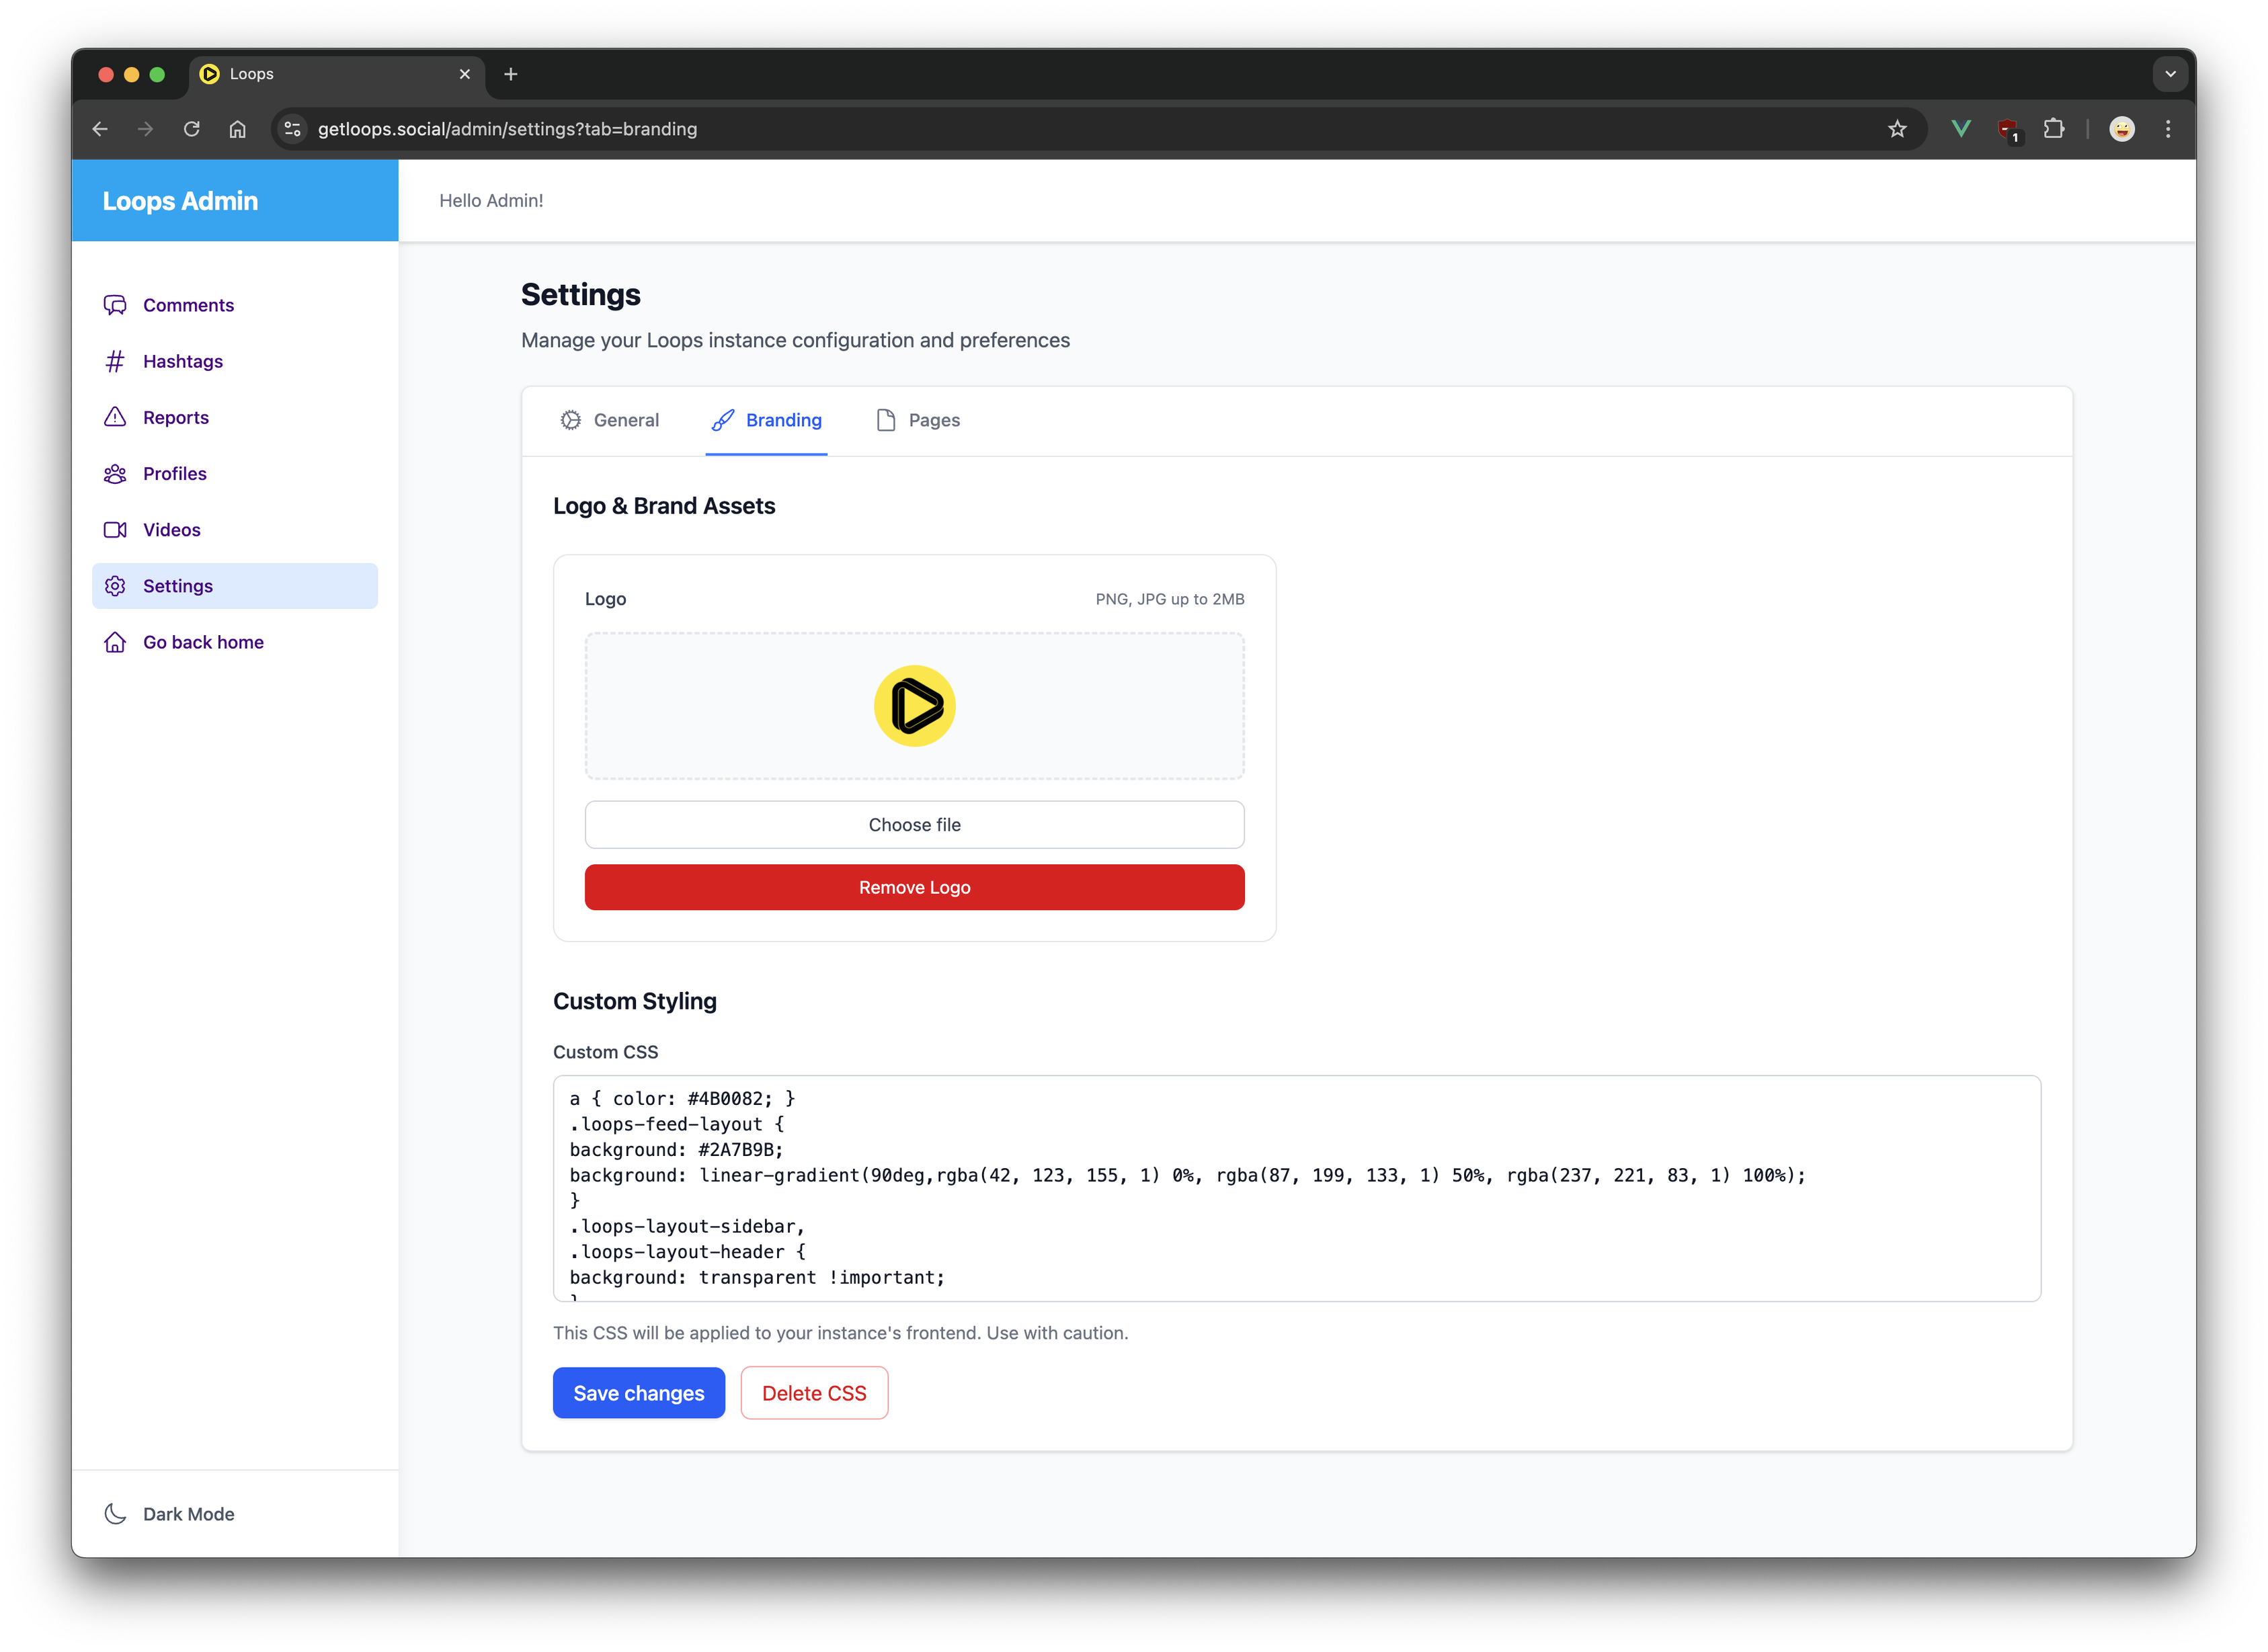Focus the Custom CSS text area
This screenshot has height=1652, width=2268.
coord(1297,1188)
